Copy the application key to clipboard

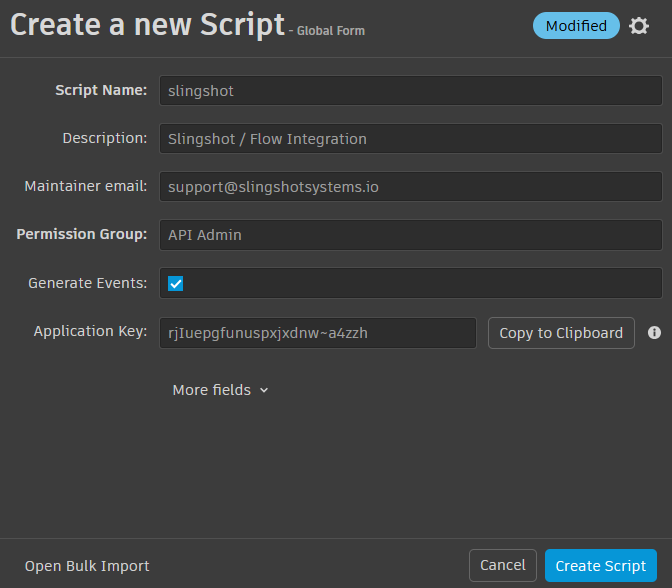(x=560, y=333)
